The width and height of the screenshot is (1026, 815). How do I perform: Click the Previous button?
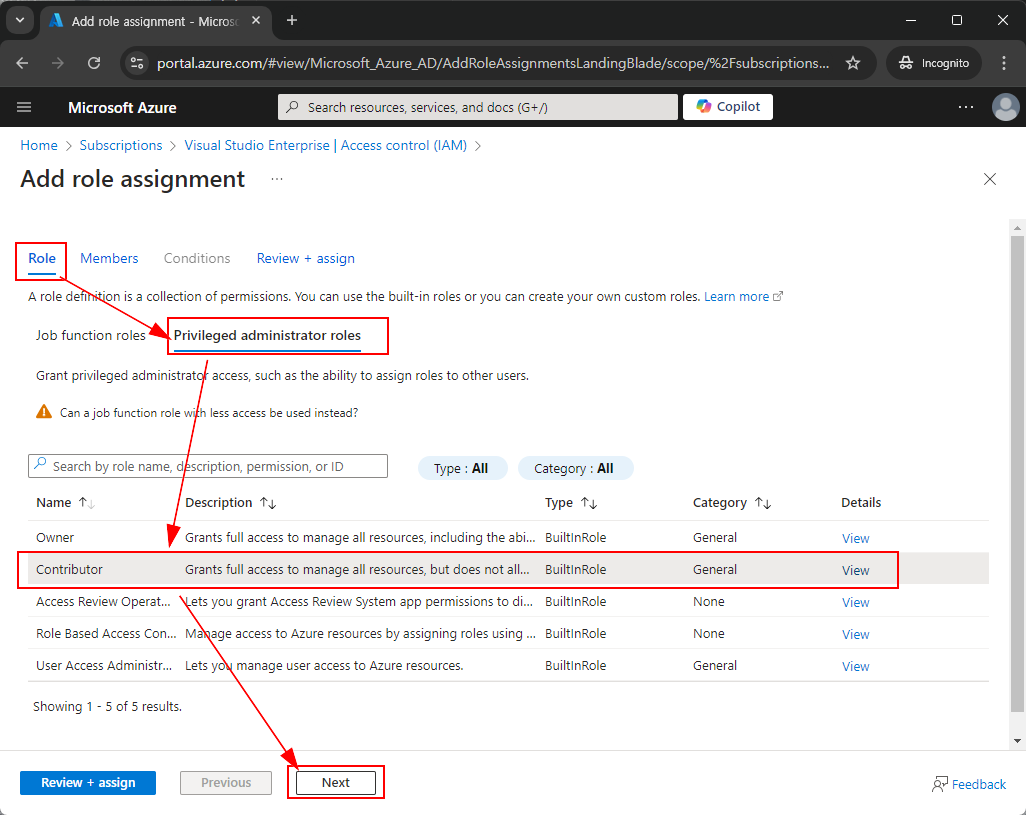click(226, 782)
